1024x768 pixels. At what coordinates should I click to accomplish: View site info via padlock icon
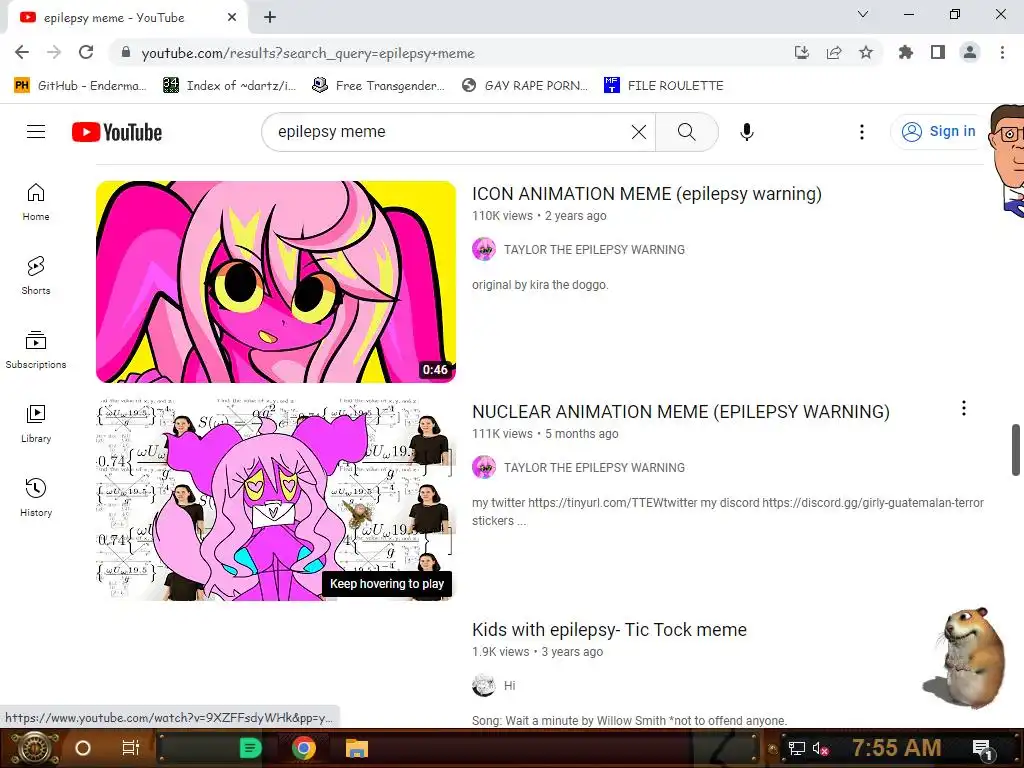[x=126, y=52]
